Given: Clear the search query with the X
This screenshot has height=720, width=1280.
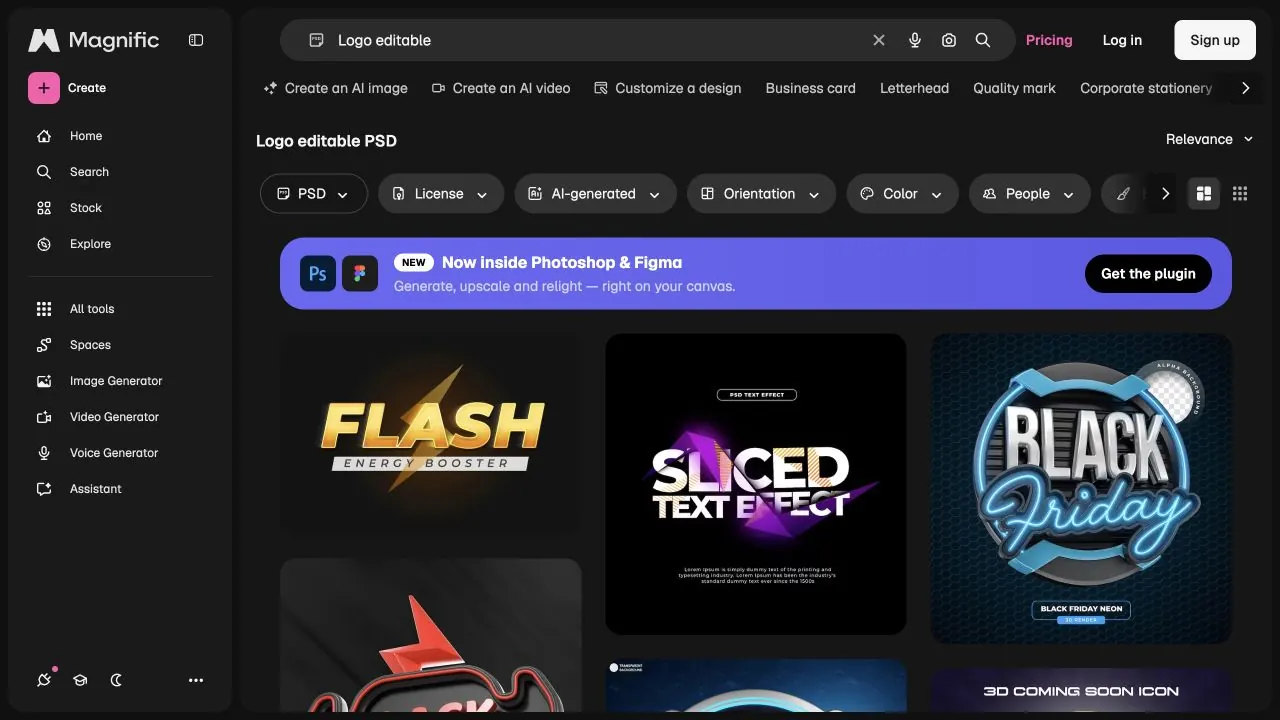Looking at the screenshot, I should pos(879,40).
